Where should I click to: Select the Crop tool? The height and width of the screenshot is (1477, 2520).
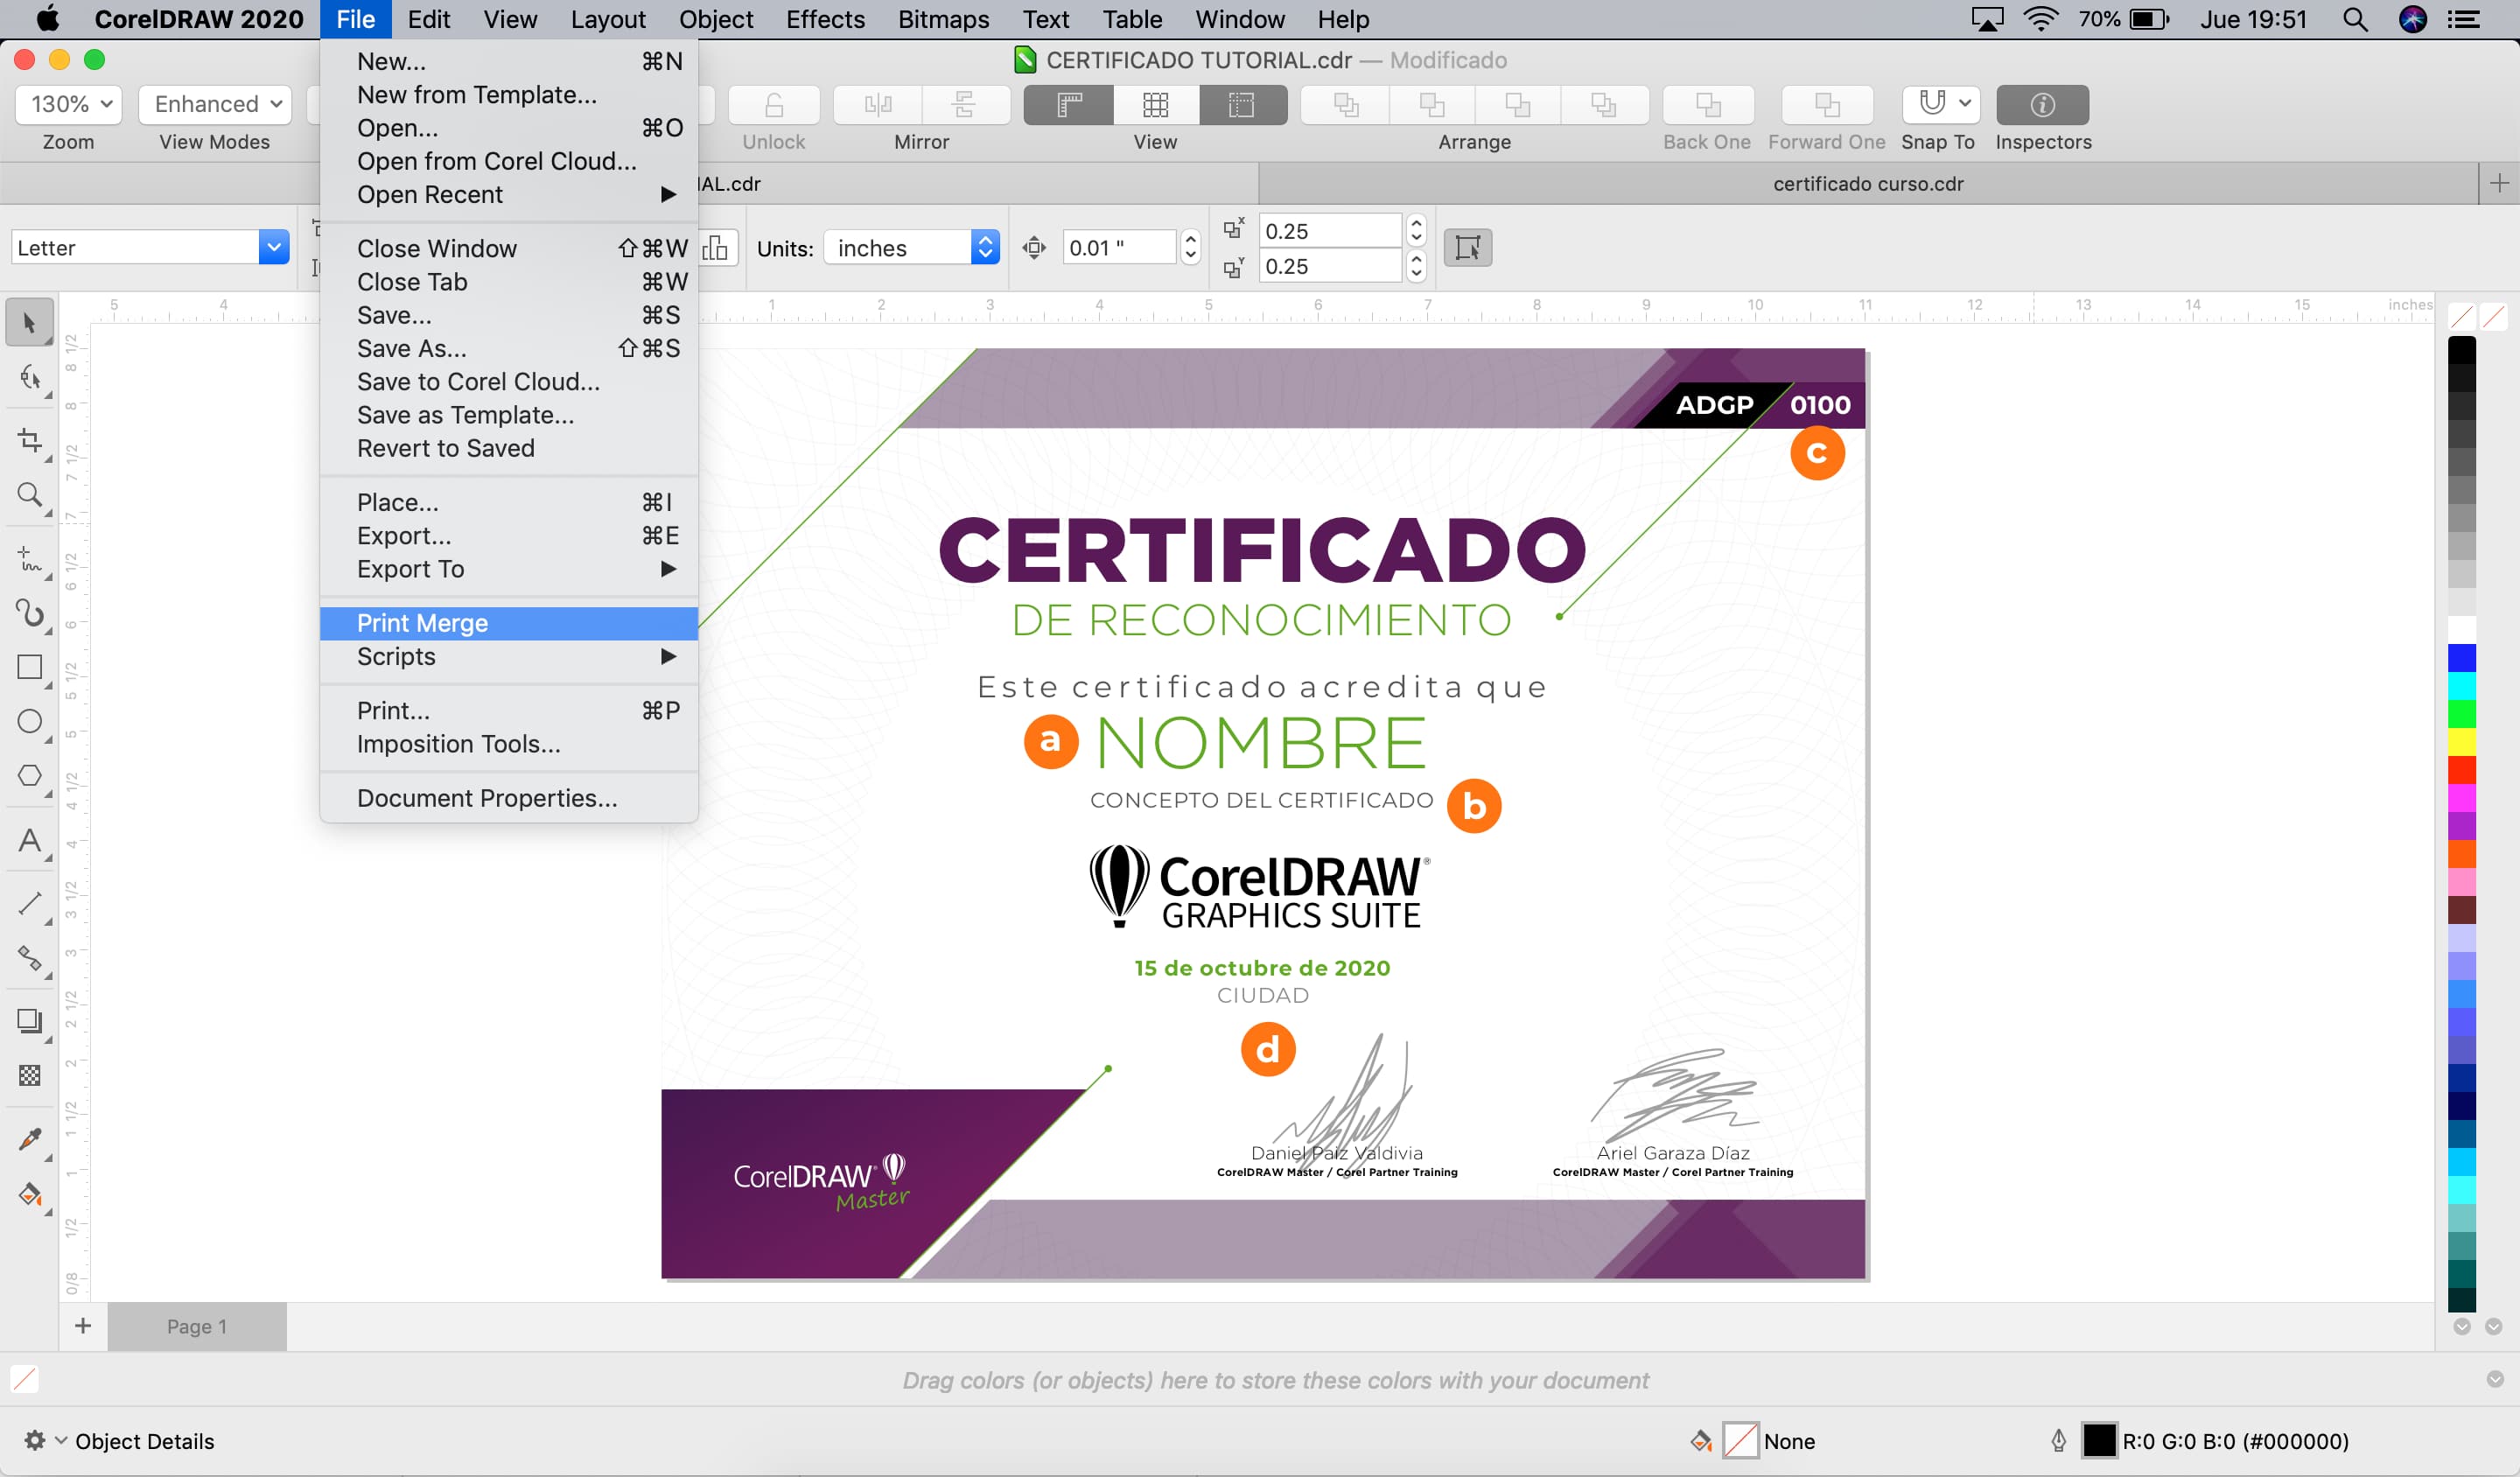click(29, 440)
